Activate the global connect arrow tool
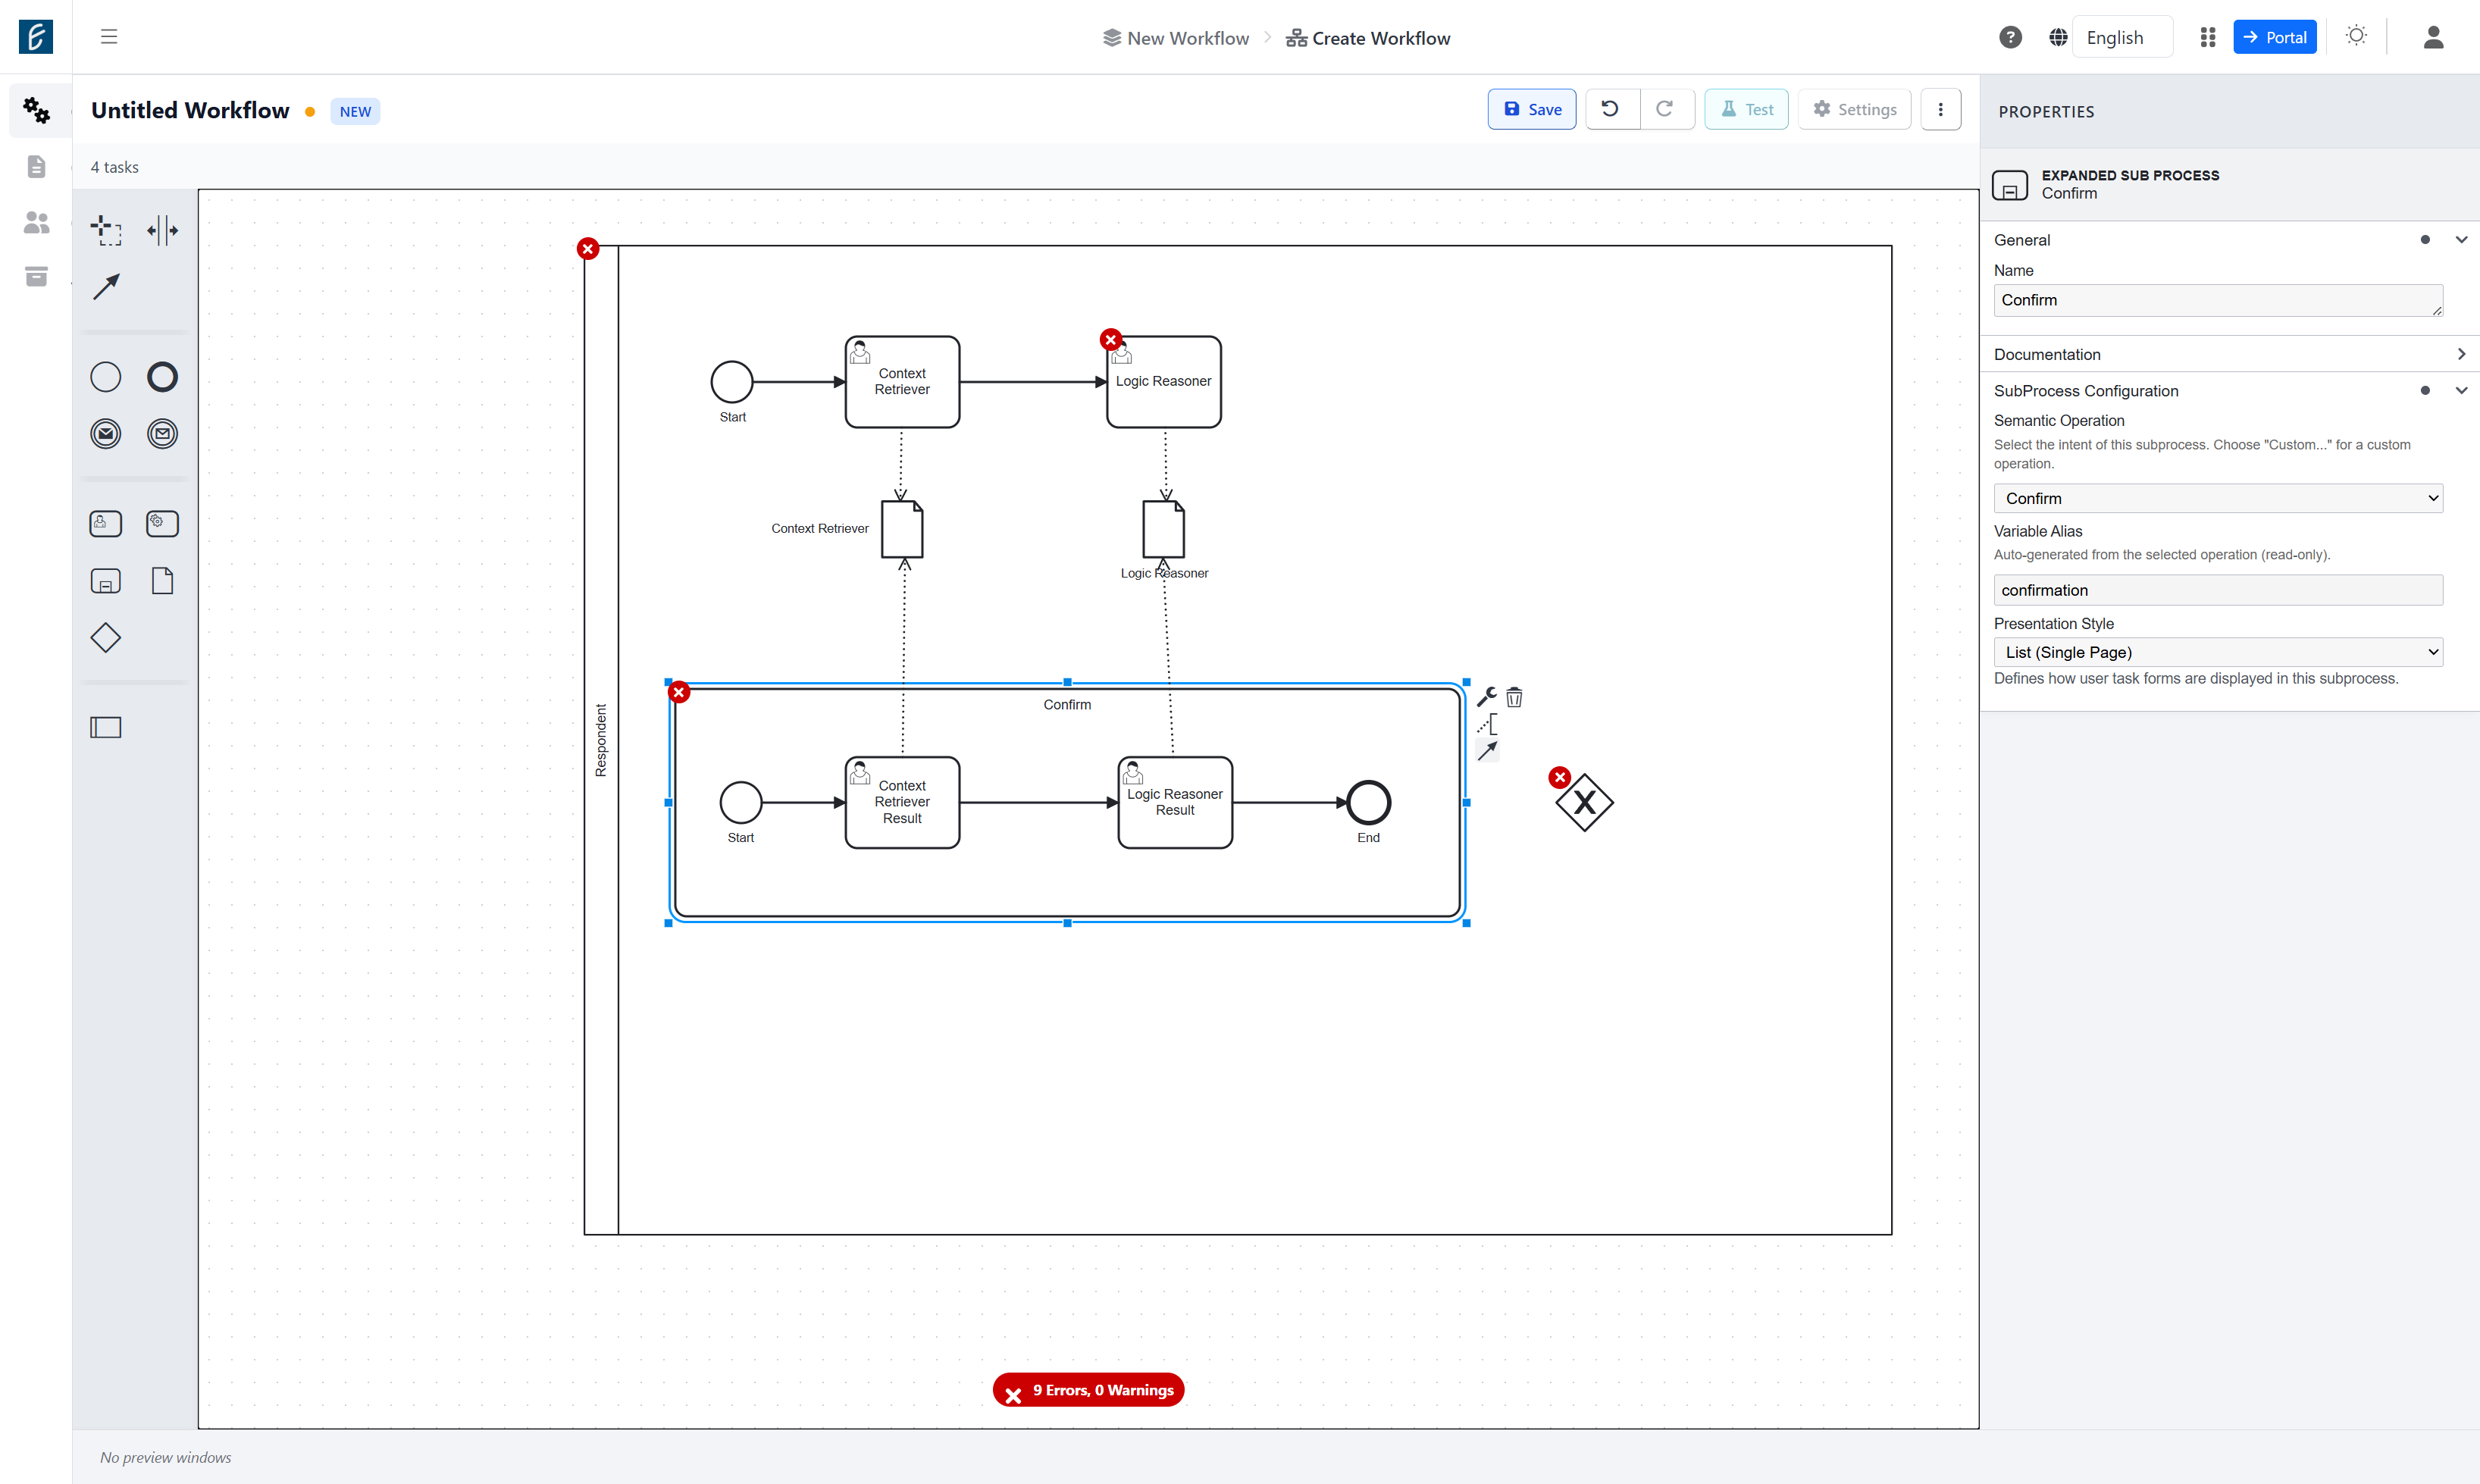2480x1484 pixels. click(106, 287)
